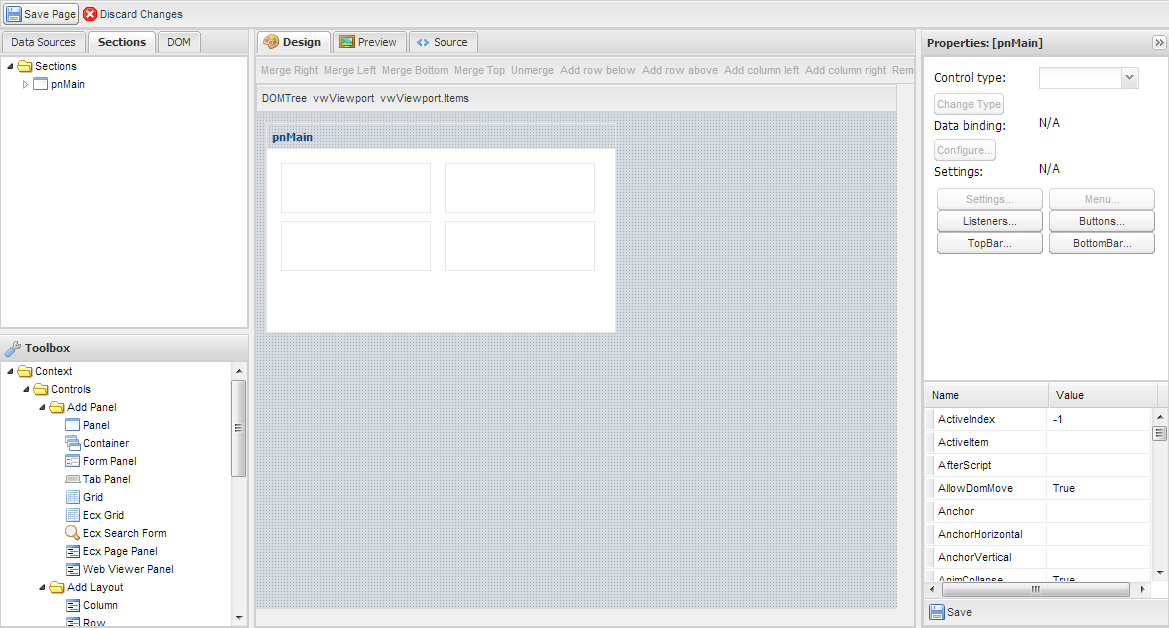Collapse the Sections root node
1169x628 pixels.
click(10, 66)
